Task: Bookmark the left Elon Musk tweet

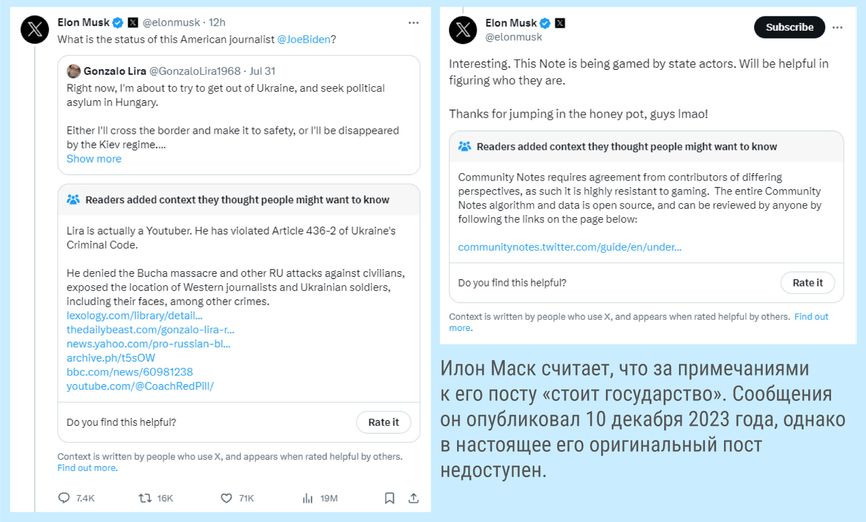Action: 389,498
